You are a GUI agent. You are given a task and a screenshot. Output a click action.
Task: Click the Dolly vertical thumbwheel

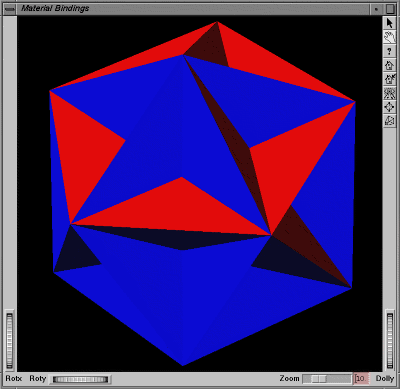tap(389, 340)
